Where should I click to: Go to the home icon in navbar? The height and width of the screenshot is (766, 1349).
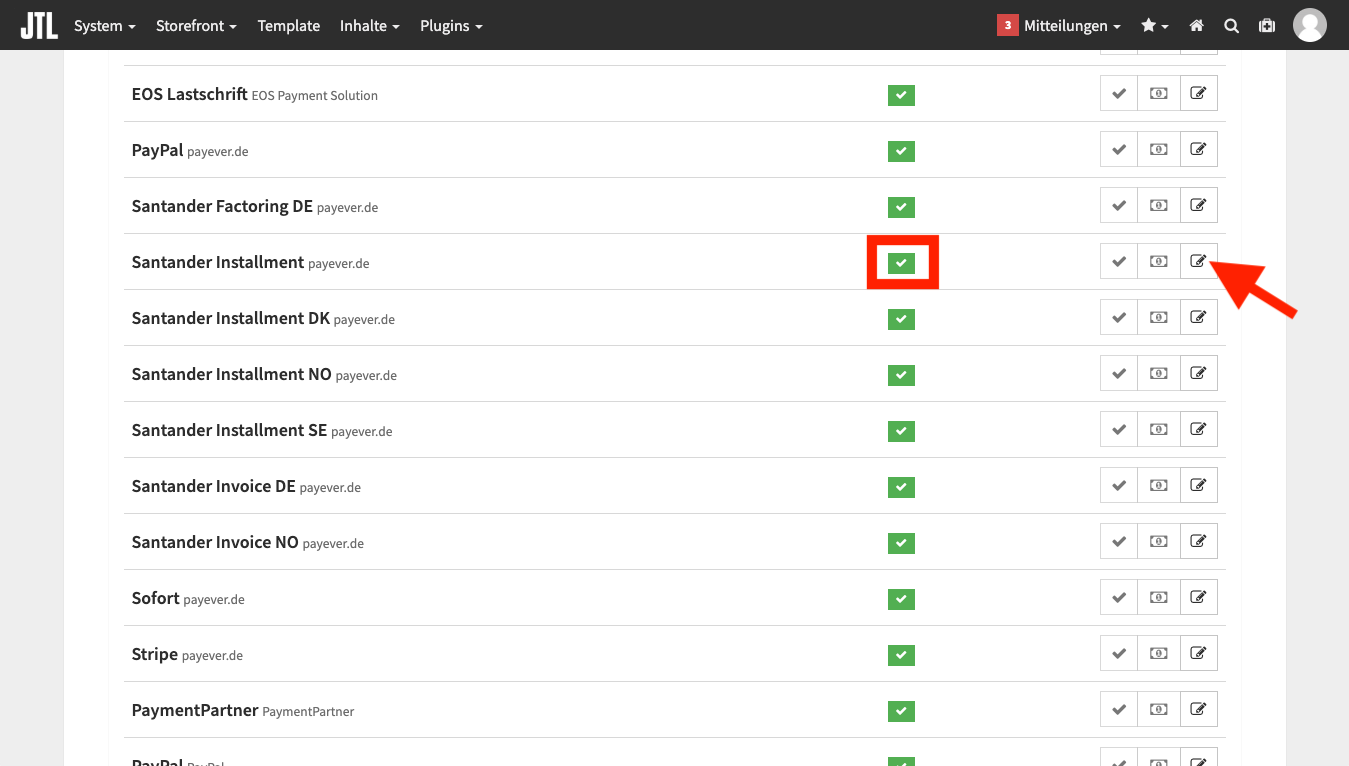coord(1196,26)
